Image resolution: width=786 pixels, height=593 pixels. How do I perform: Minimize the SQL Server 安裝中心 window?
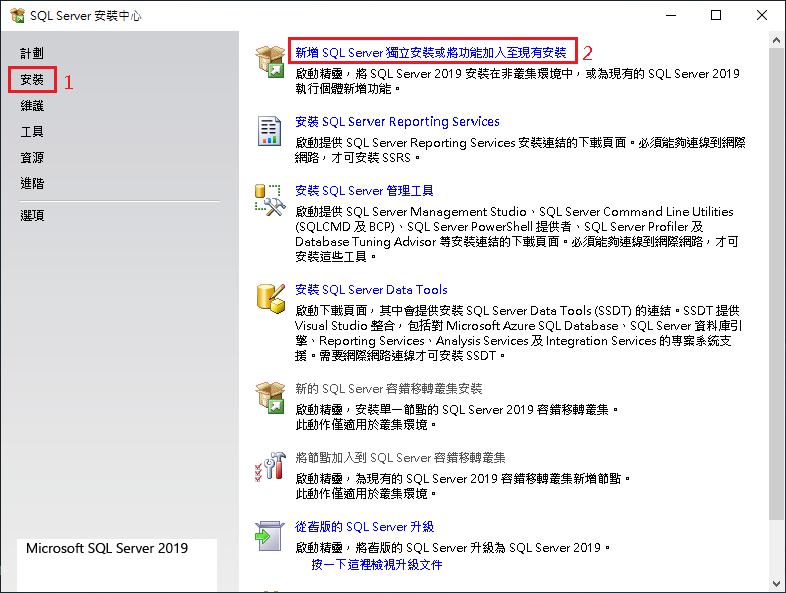(x=671, y=16)
